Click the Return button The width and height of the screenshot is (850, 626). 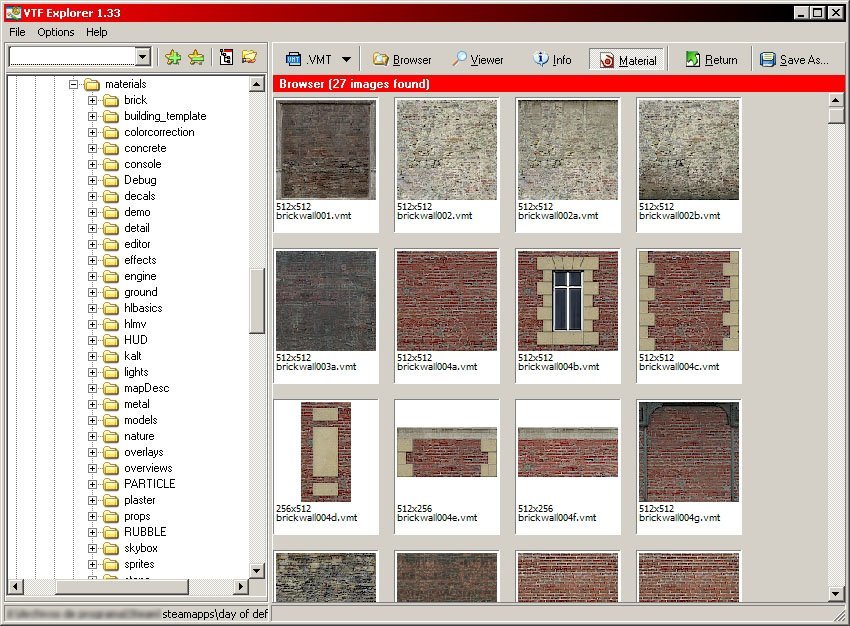pos(711,60)
